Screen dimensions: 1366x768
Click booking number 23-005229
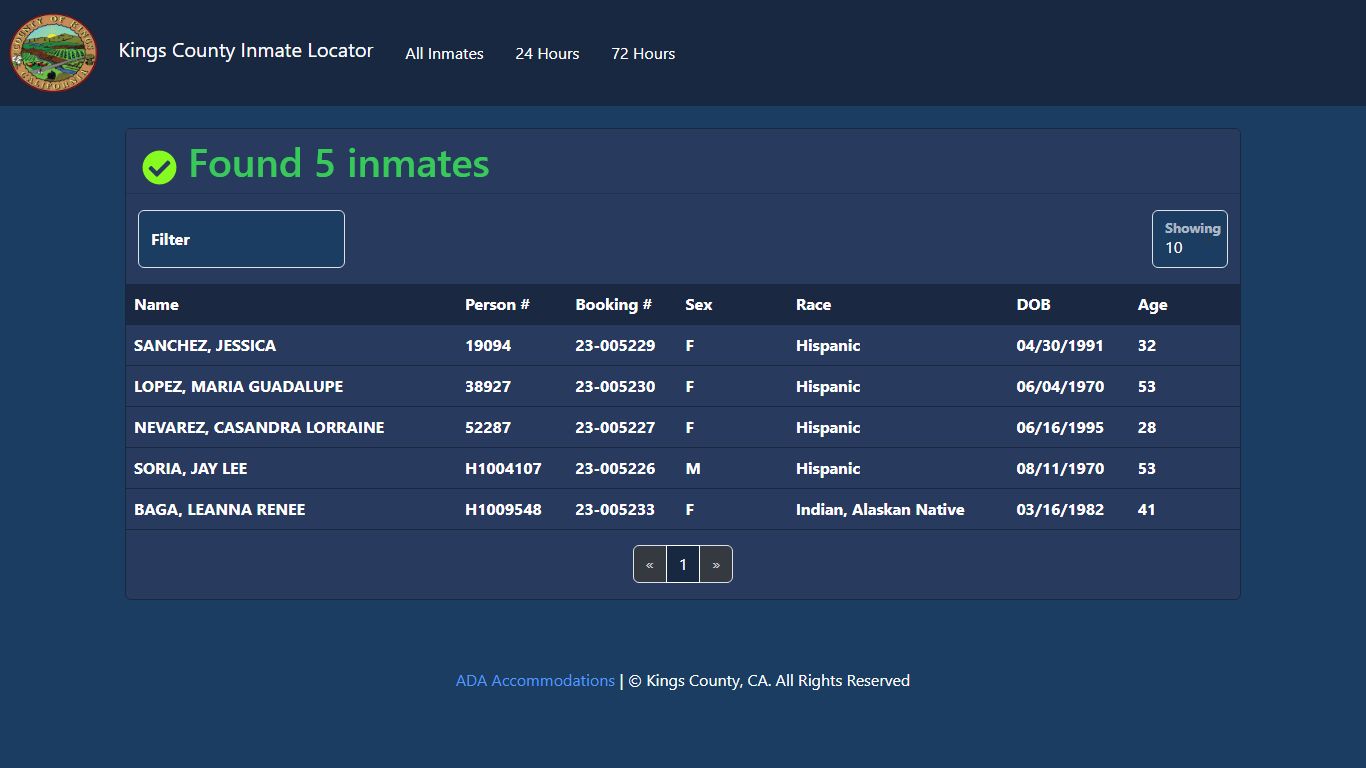point(615,346)
